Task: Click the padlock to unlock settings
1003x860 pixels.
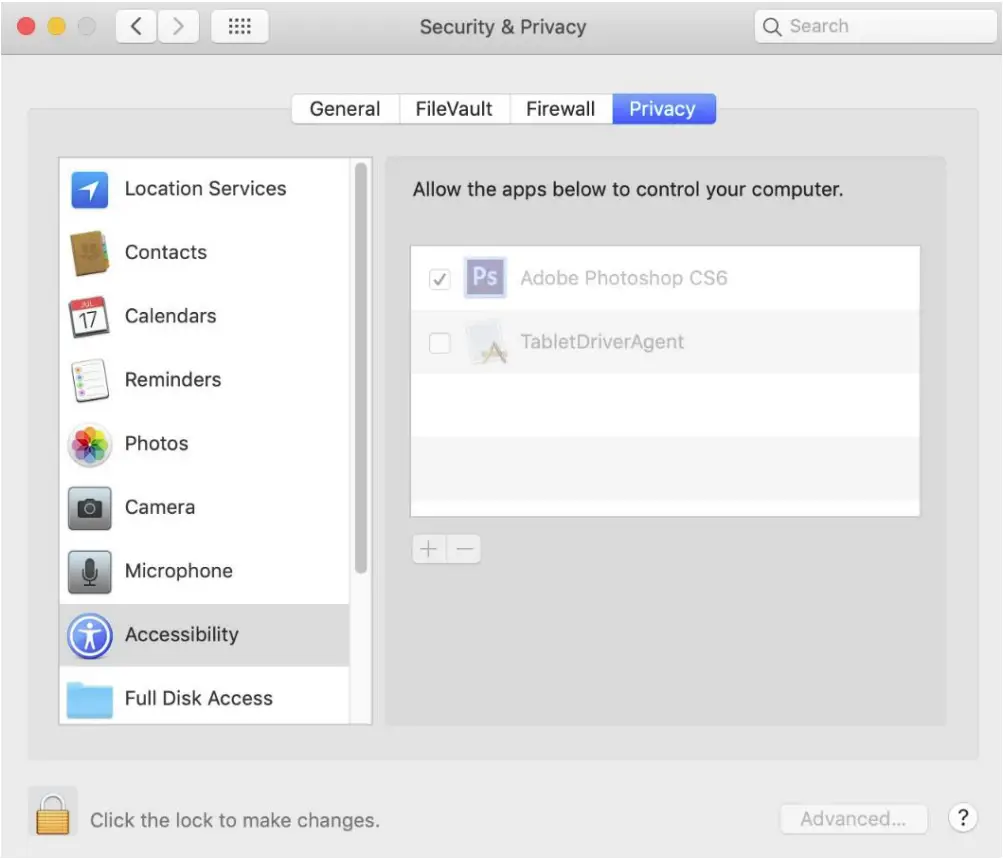Action: coord(52,814)
